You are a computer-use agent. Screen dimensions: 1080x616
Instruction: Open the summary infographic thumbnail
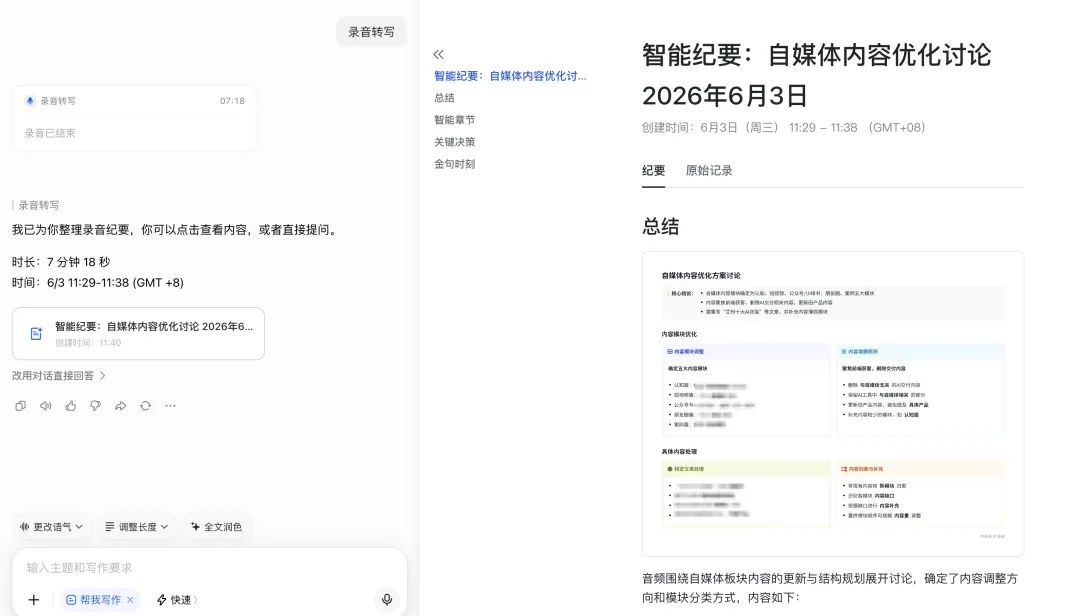(x=833, y=404)
